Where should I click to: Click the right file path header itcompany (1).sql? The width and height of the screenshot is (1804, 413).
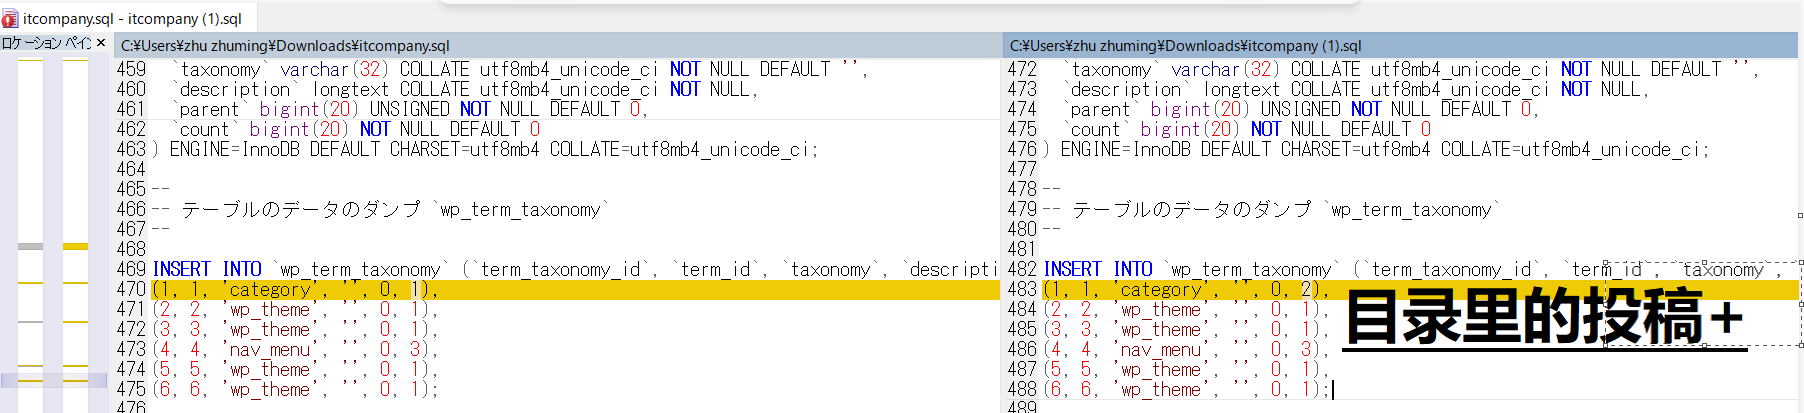(x=1185, y=45)
